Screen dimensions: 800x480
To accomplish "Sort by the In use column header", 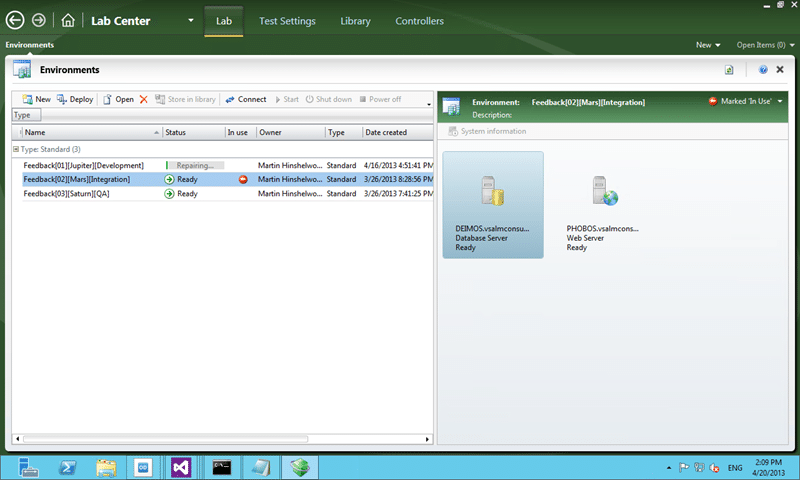I will 240,132.
